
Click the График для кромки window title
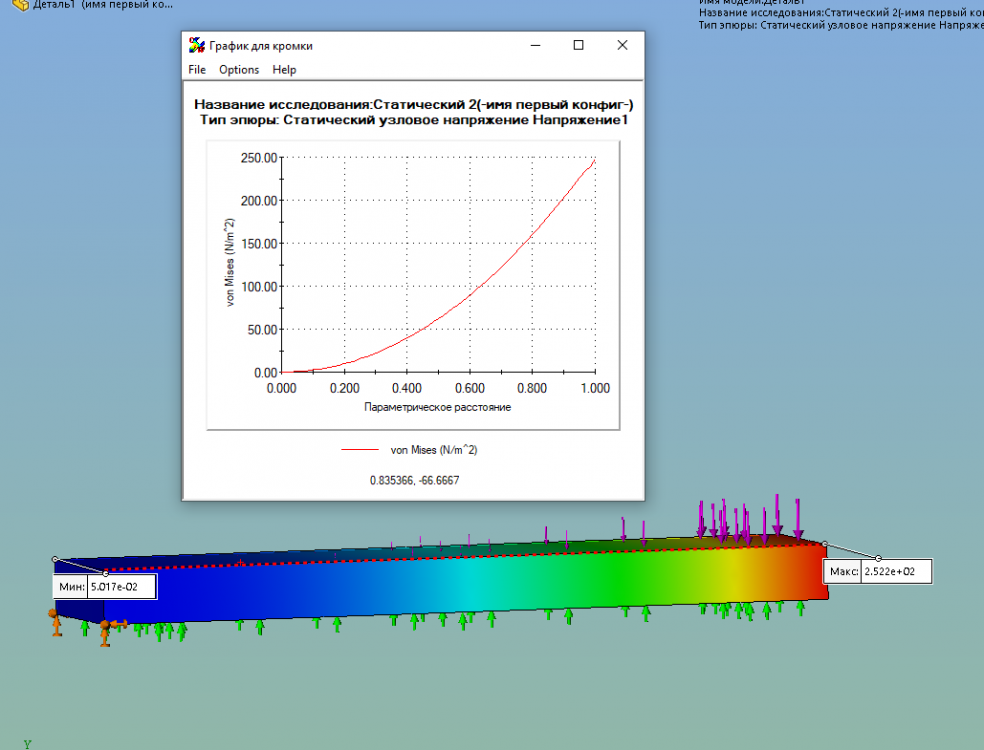click(x=260, y=46)
